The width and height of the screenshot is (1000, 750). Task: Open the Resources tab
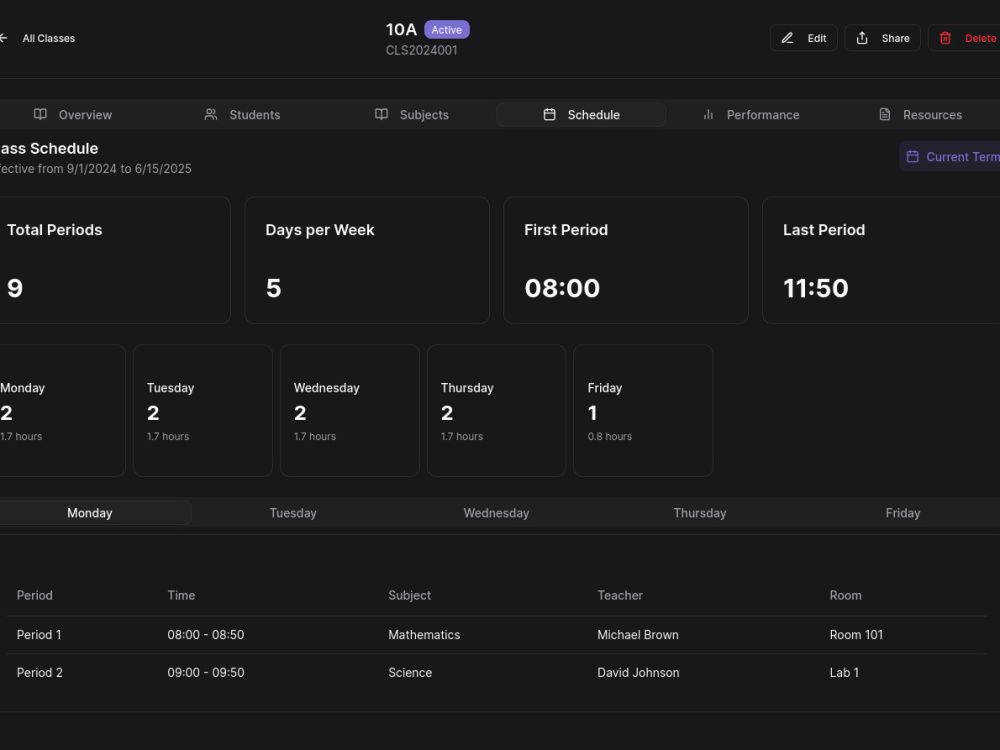[920, 115]
